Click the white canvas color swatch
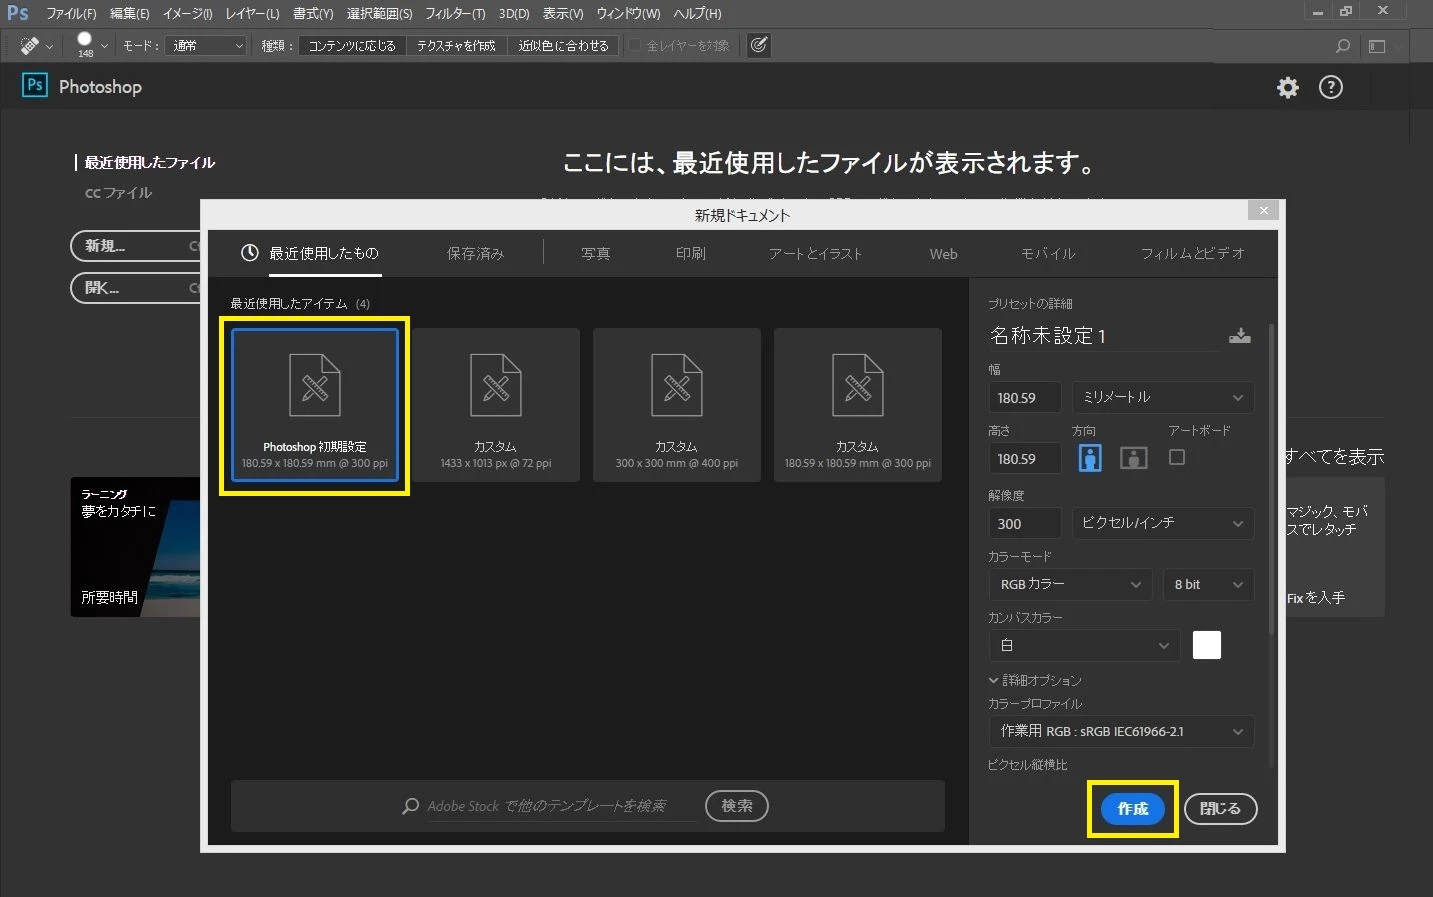Viewport: 1433px width, 897px height. [1207, 646]
